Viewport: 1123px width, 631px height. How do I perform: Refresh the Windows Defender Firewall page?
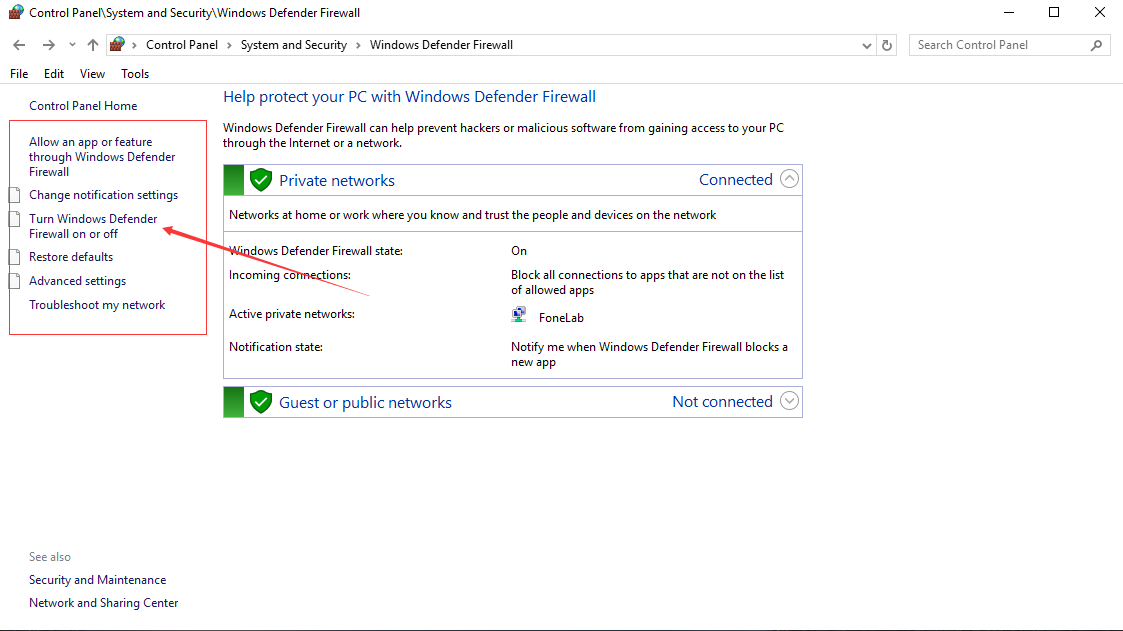point(887,45)
